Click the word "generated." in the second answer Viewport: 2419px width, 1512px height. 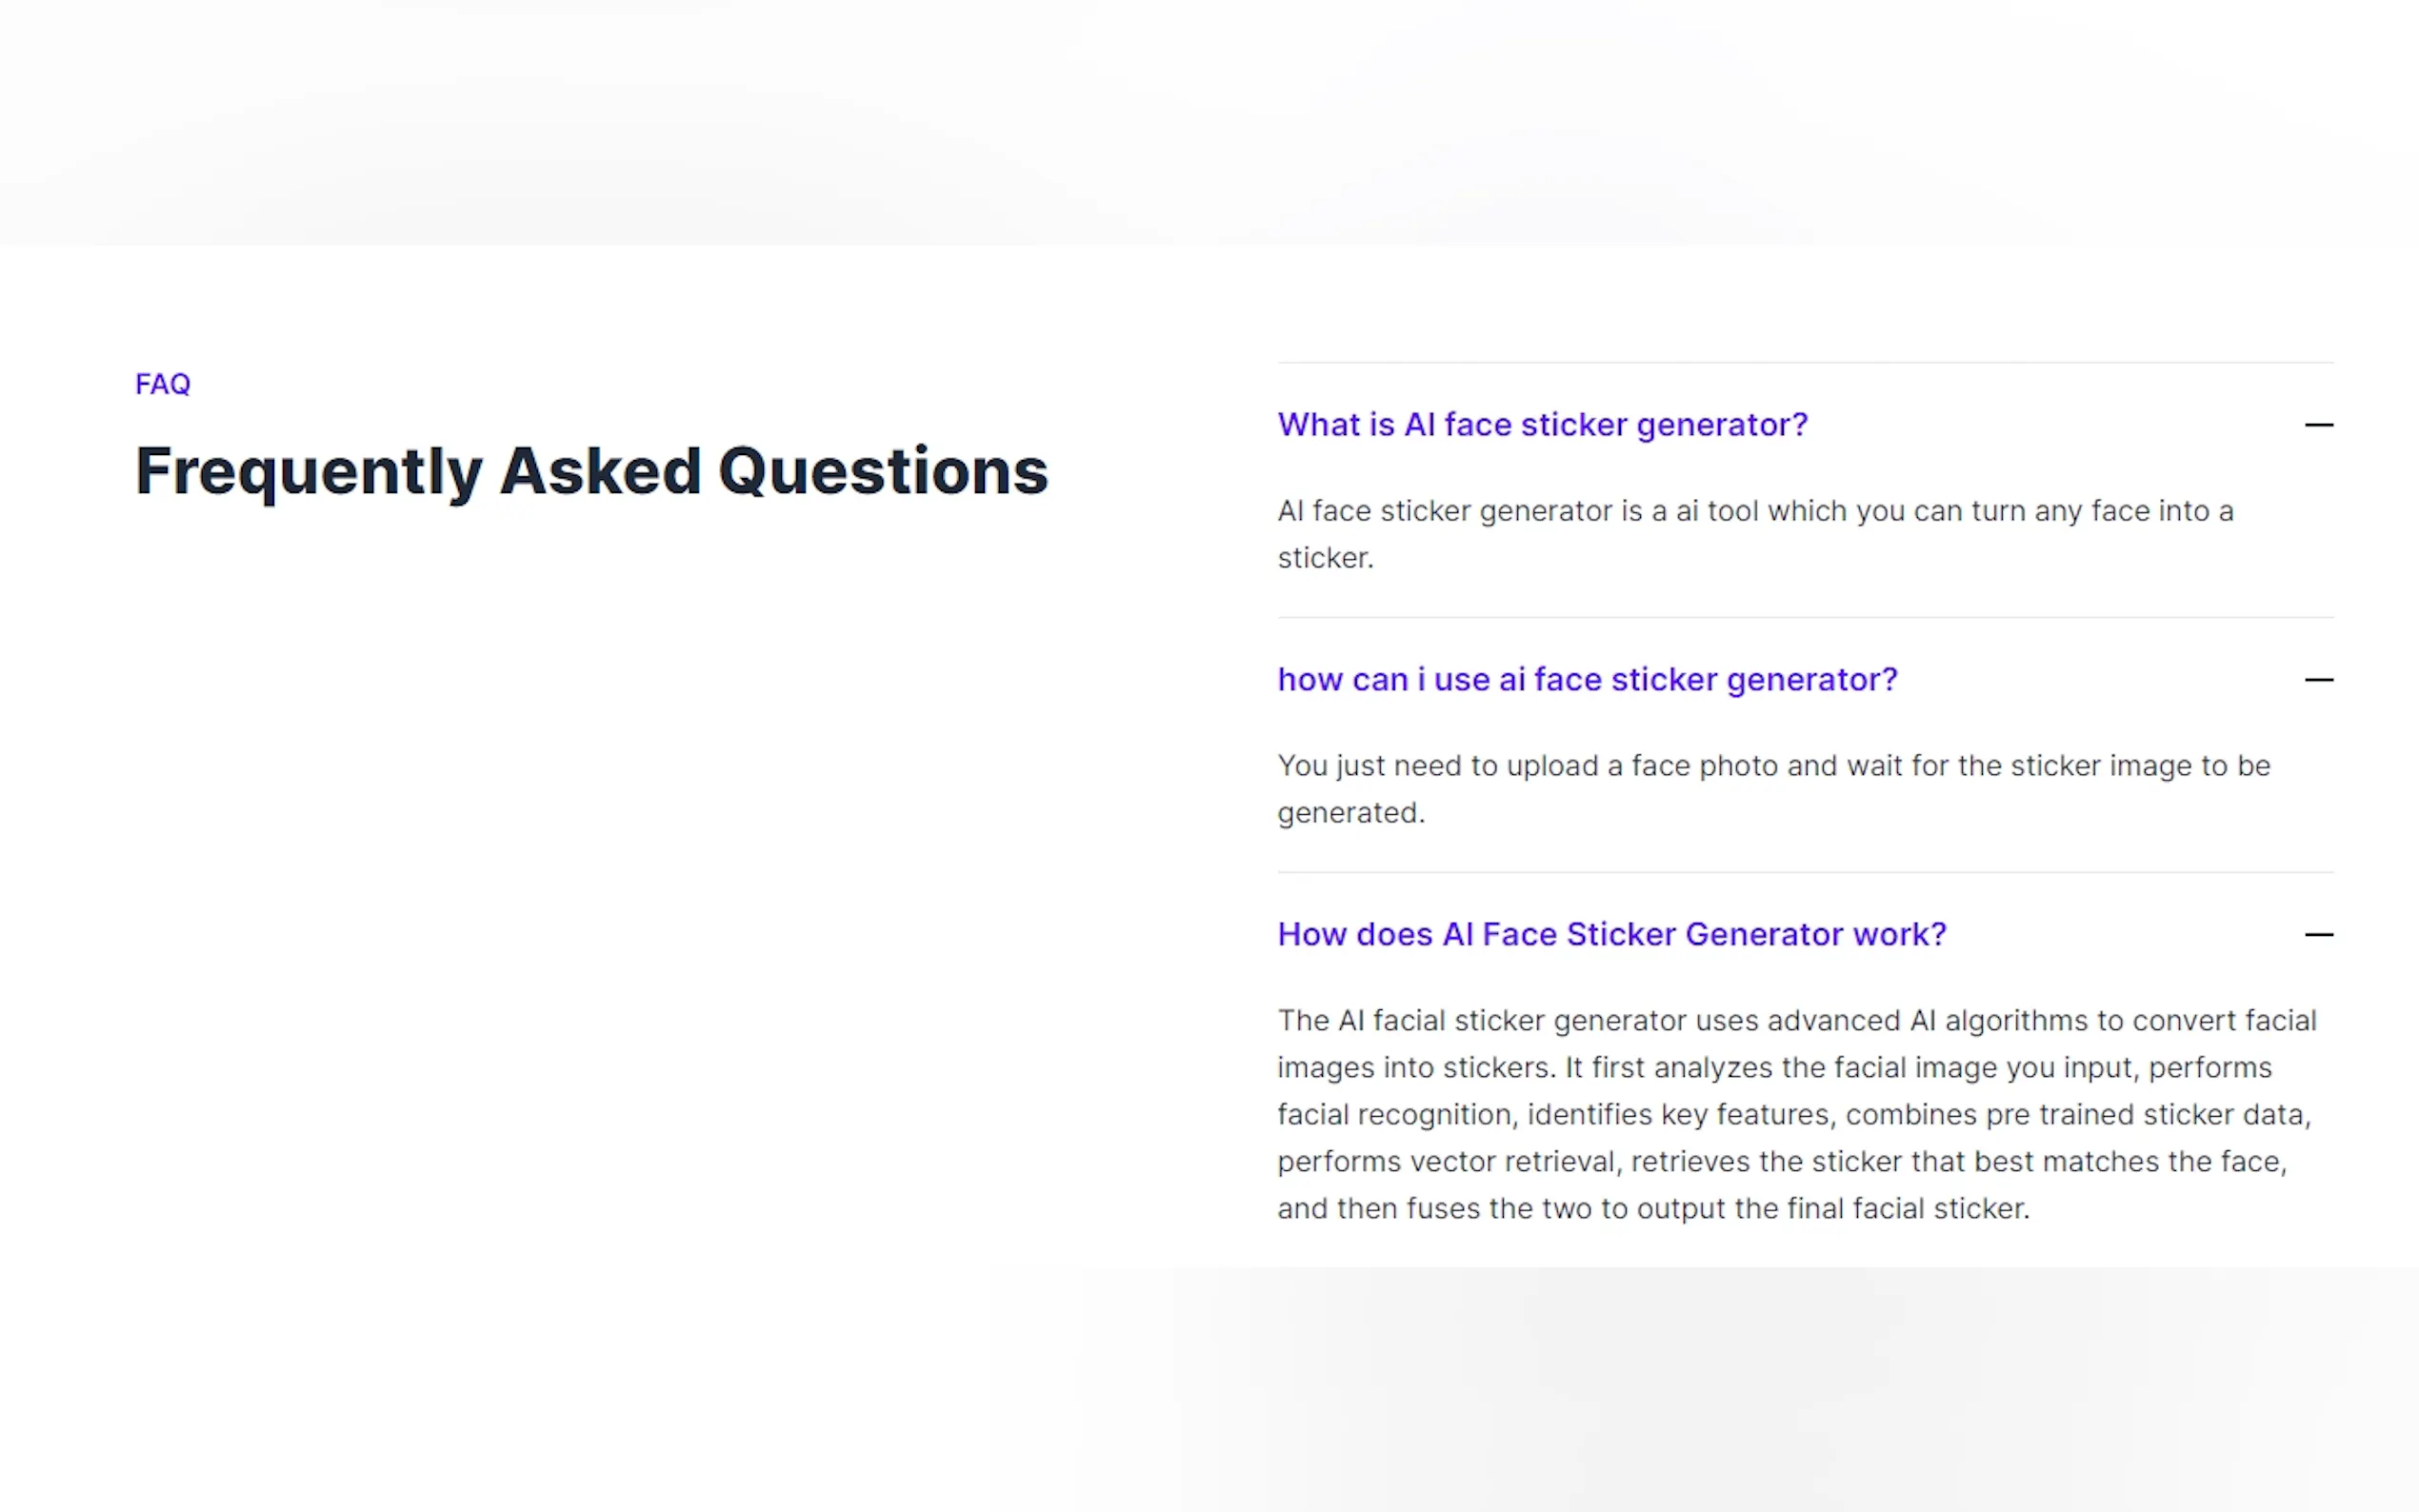1350,813
